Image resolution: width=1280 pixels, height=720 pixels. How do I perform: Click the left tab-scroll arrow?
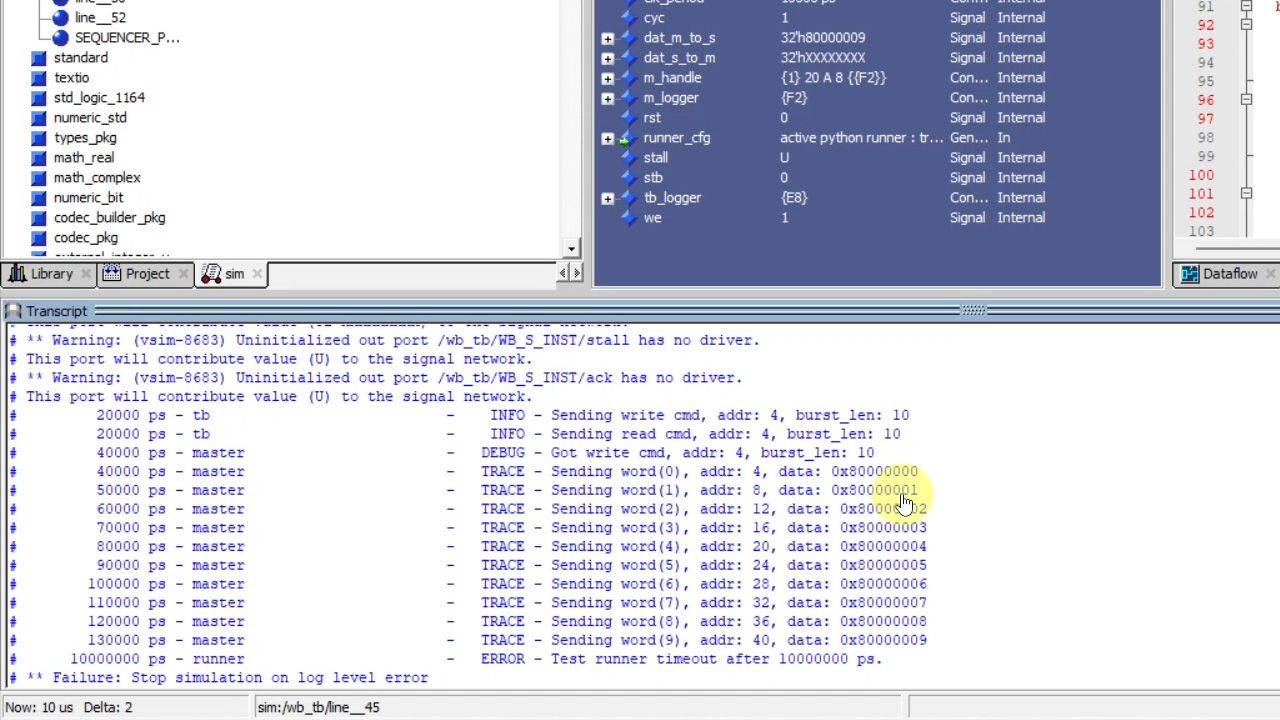[x=563, y=274]
